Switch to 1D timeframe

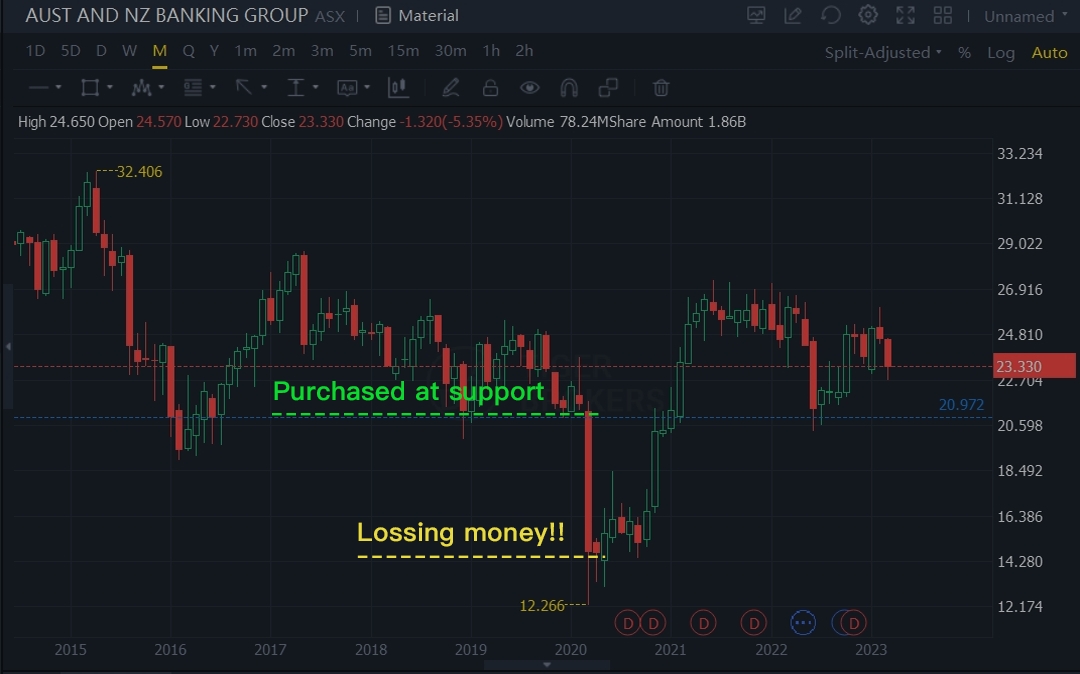click(x=35, y=51)
